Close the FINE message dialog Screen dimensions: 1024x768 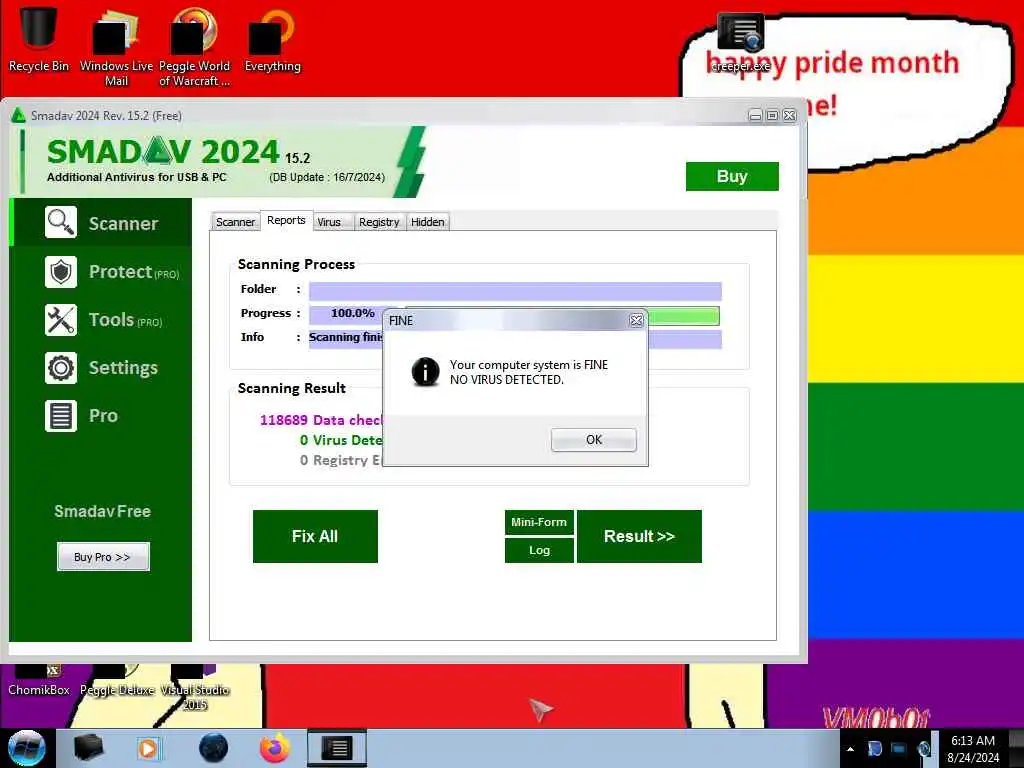click(636, 320)
